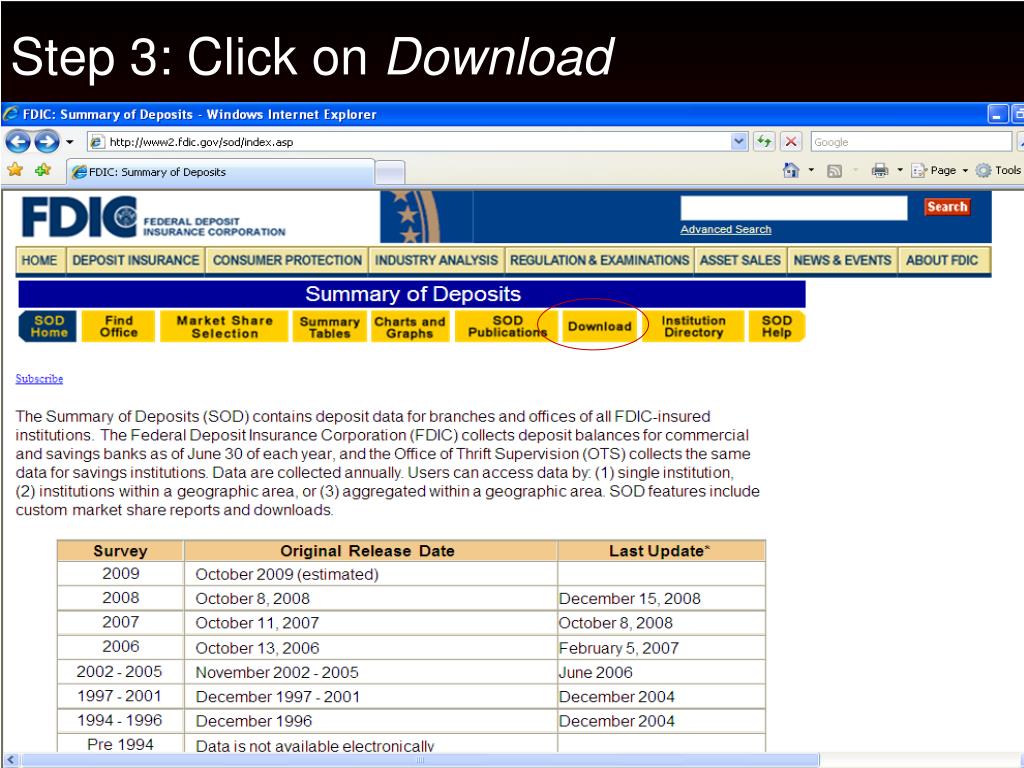Click the red Search button
The width and height of the screenshot is (1024, 768).
coord(947,207)
